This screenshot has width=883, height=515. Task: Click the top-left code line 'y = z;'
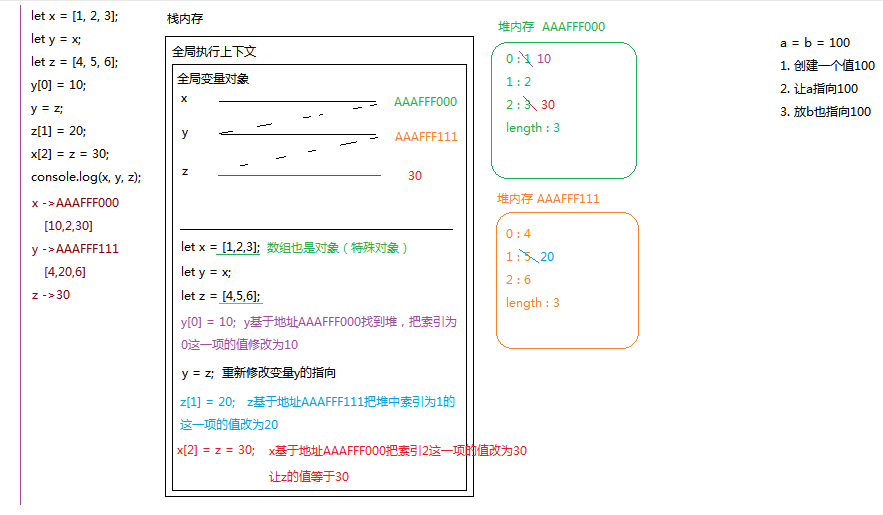[x=47, y=108]
